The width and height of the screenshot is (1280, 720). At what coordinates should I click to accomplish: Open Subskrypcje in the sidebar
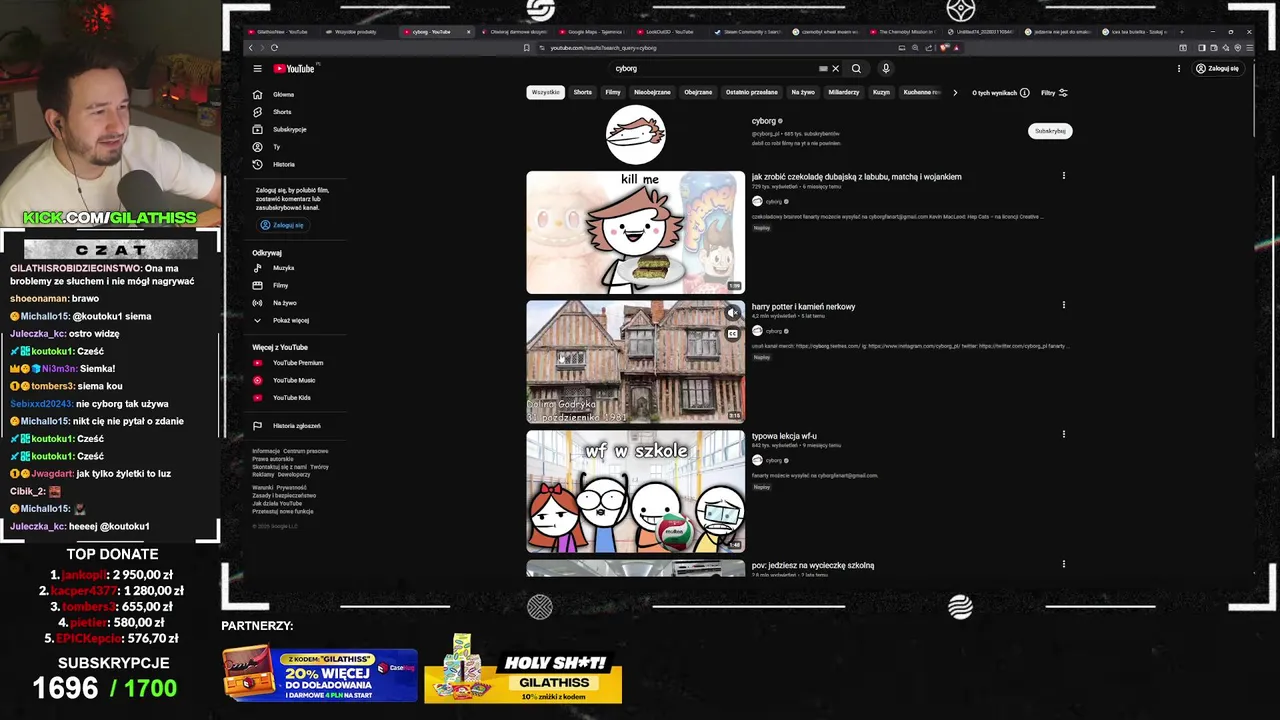(x=289, y=129)
